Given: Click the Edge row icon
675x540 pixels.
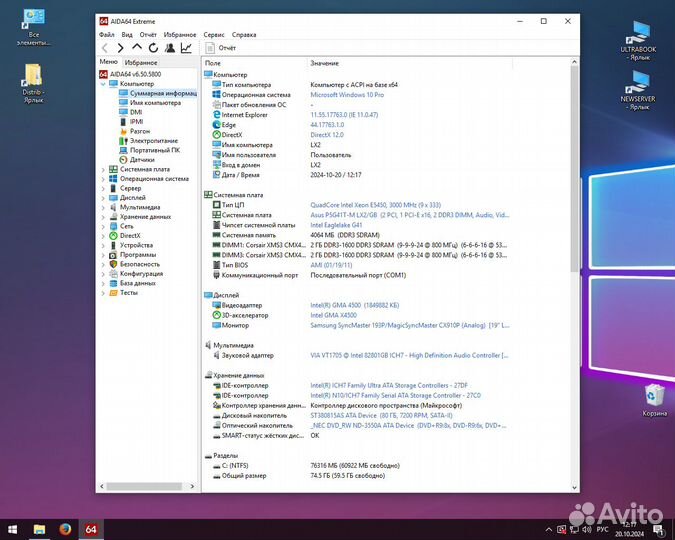Looking at the screenshot, I should 217,124.
